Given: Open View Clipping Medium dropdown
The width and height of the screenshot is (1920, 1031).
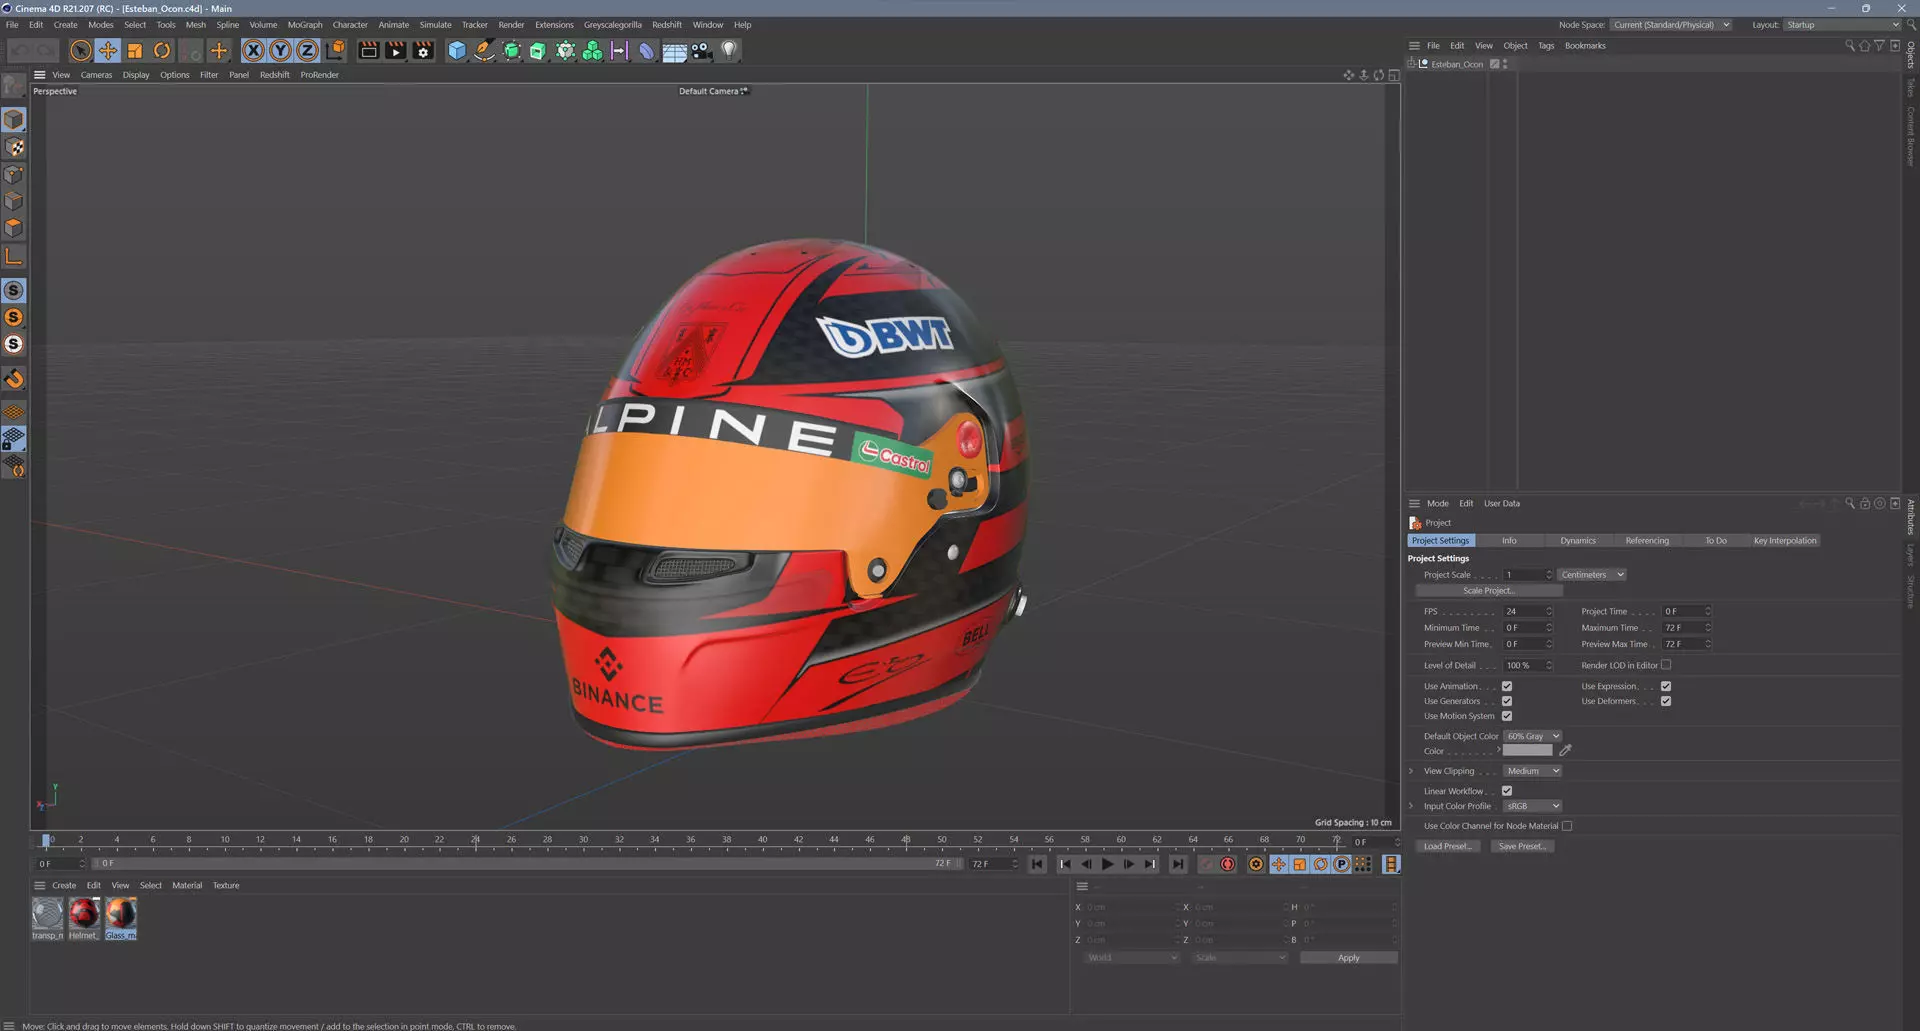Looking at the screenshot, I should 1533,771.
